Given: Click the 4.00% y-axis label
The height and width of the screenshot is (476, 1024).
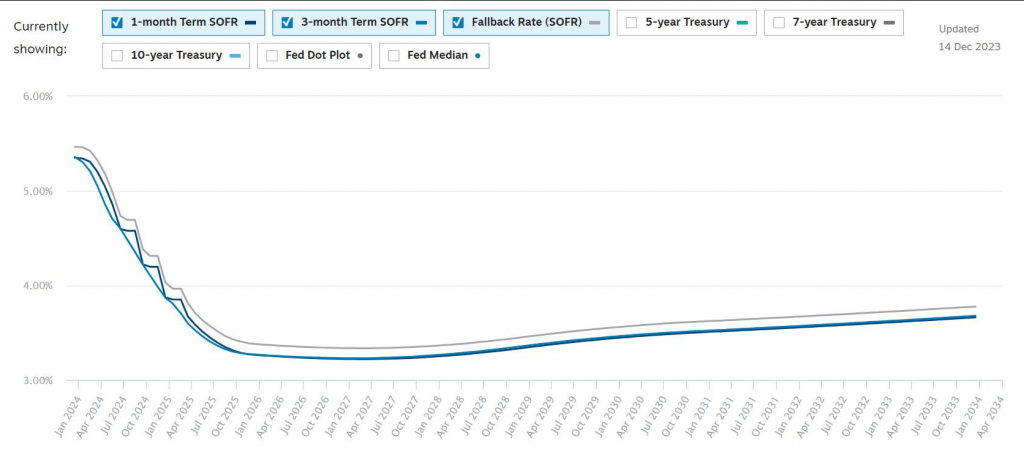Looking at the screenshot, I should tap(36, 286).
